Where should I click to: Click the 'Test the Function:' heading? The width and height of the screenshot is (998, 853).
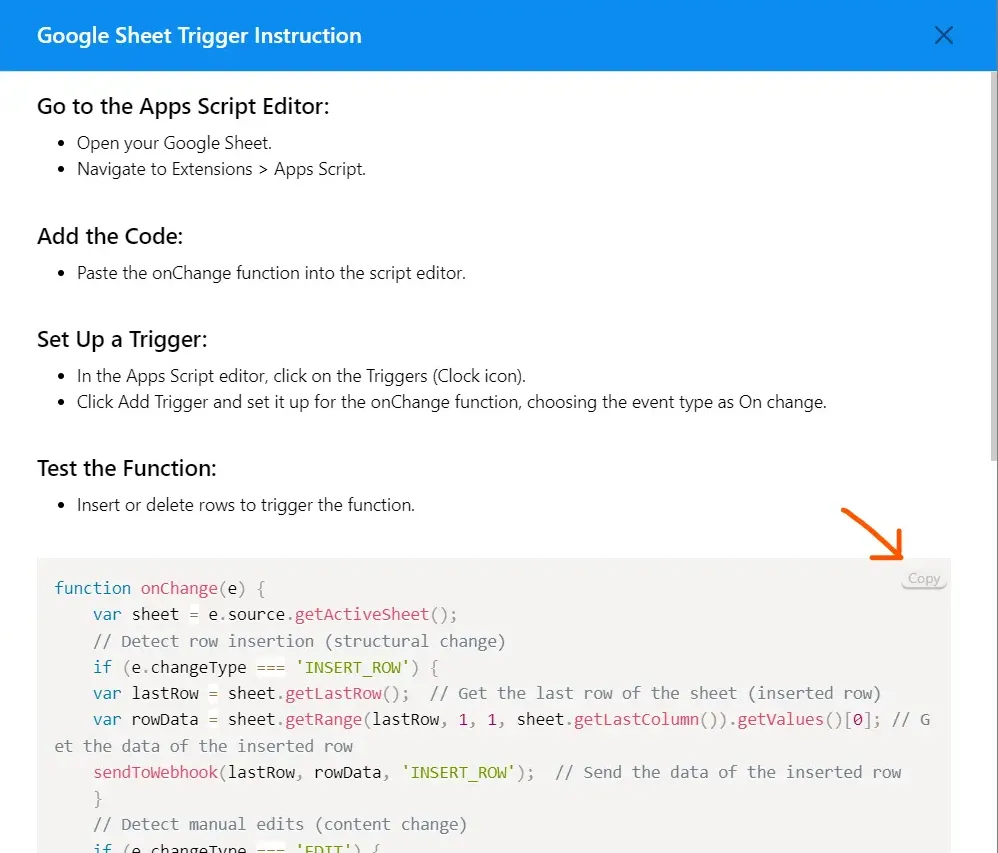pyautogui.click(x=127, y=468)
